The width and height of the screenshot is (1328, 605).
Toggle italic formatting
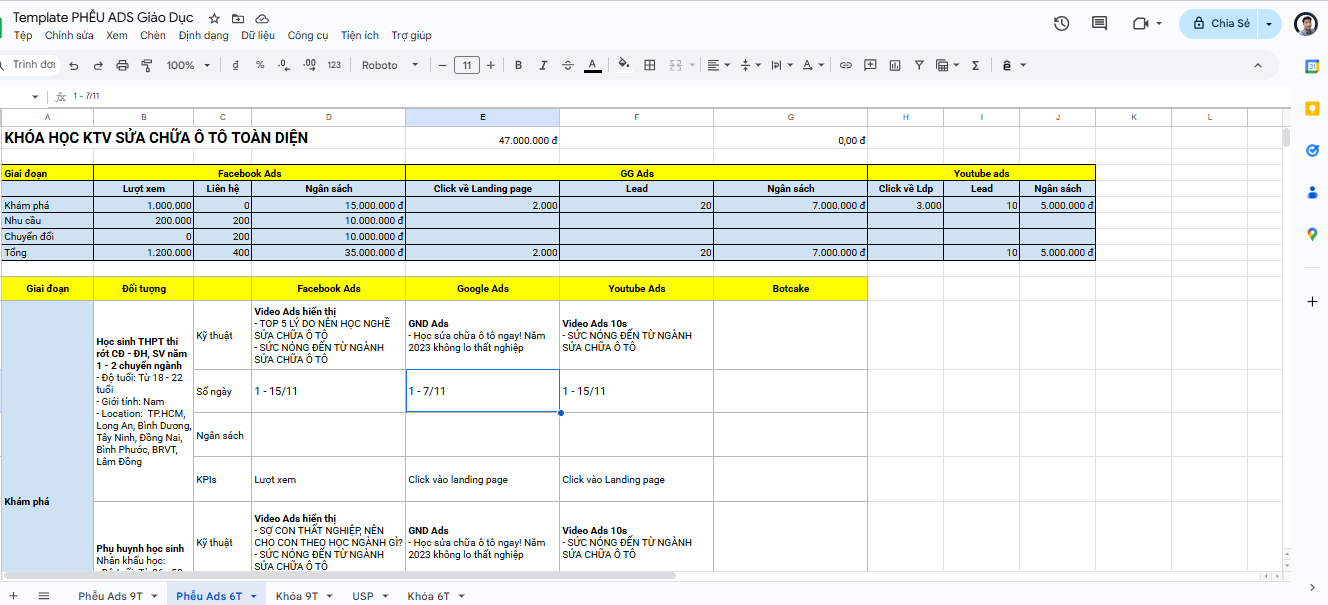[x=543, y=65]
